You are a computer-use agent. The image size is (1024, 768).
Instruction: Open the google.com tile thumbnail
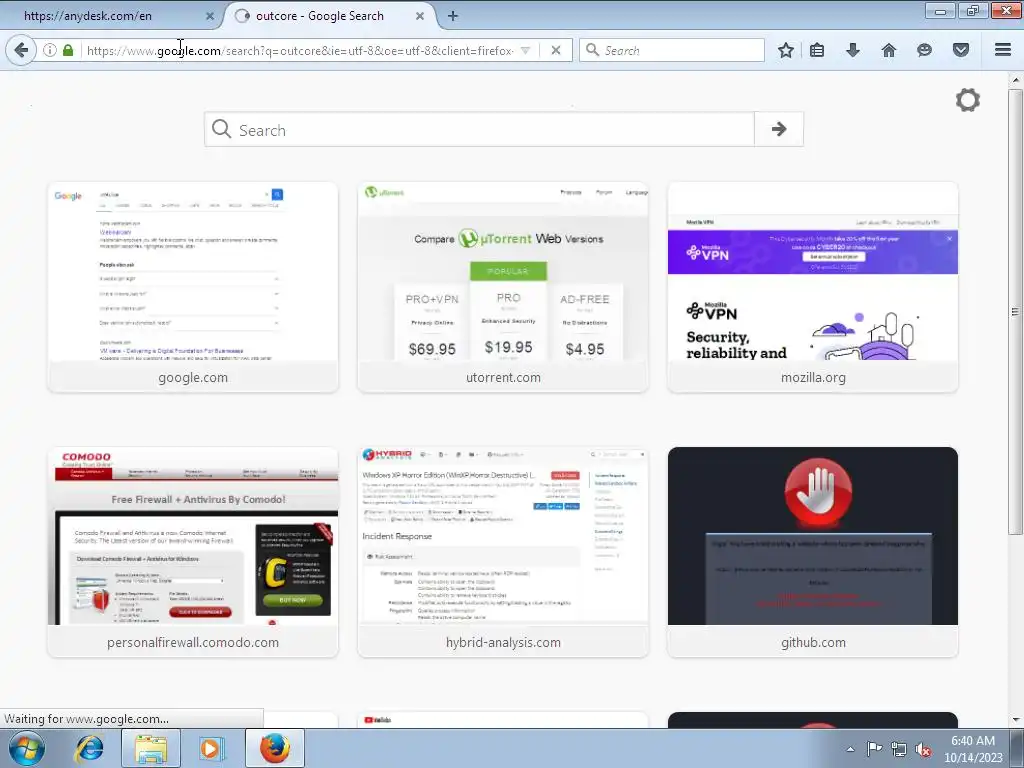pyautogui.click(x=193, y=272)
